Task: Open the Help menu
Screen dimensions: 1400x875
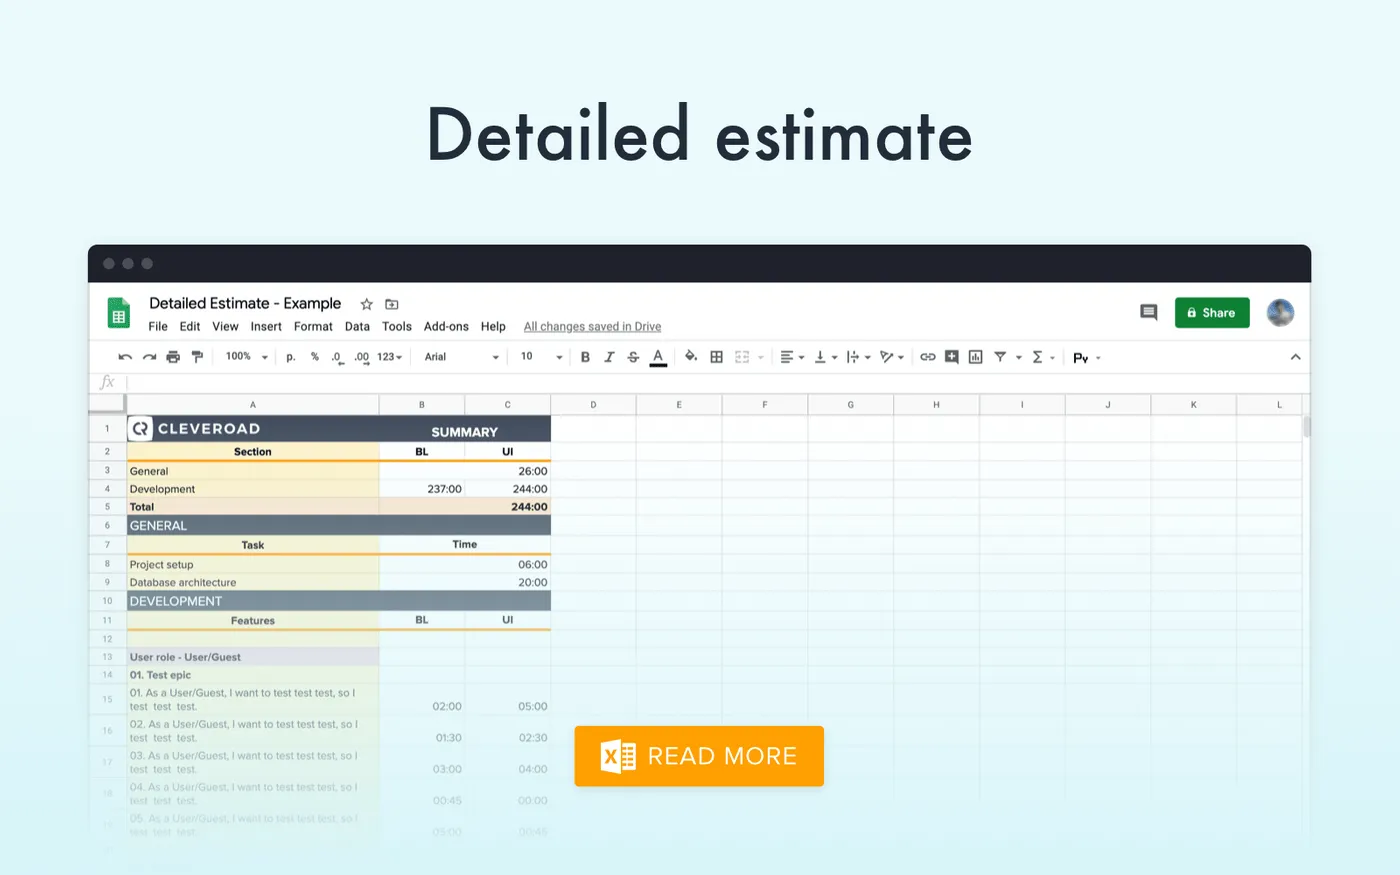Action: (493, 327)
